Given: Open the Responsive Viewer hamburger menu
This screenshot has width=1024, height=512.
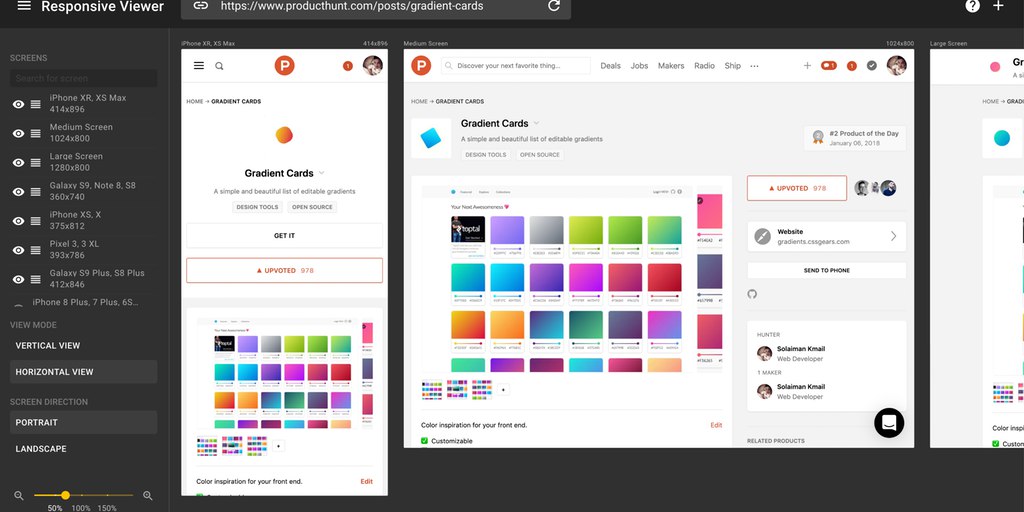Looking at the screenshot, I should [24, 6].
